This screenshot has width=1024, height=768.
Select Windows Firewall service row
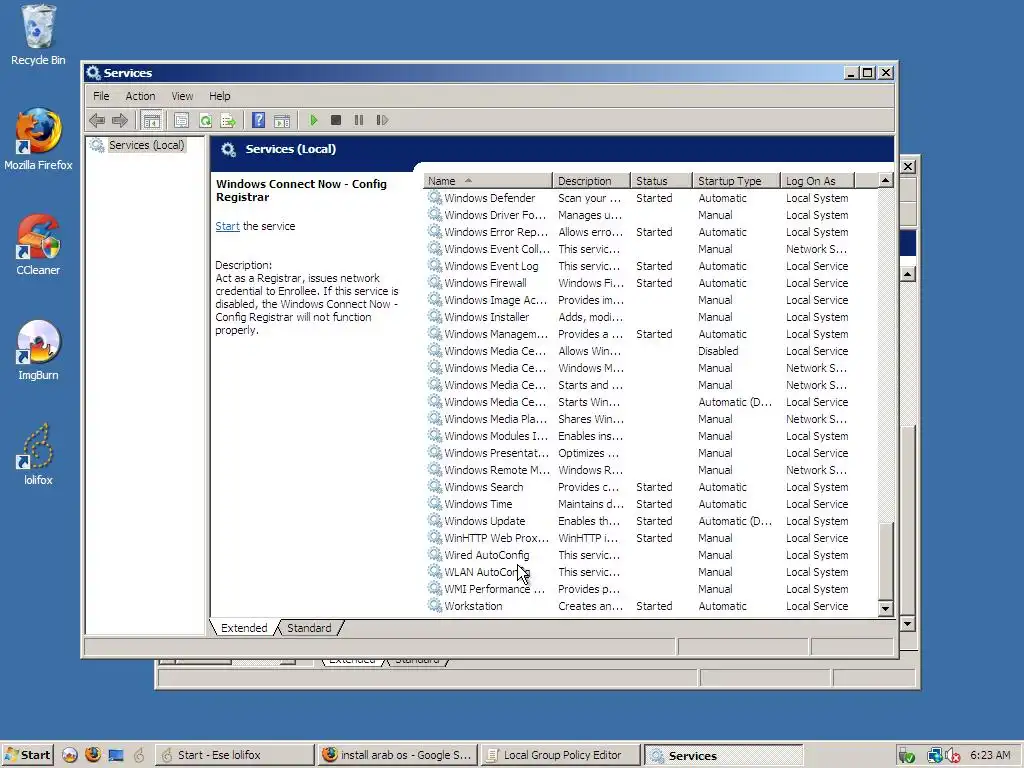pos(650,283)
